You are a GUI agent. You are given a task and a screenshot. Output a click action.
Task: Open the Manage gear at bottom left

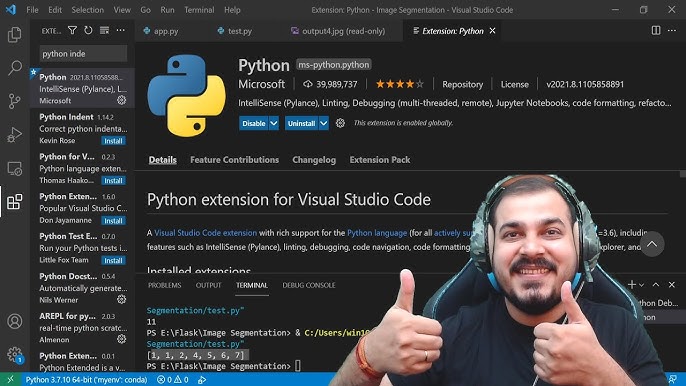(14, 354)
